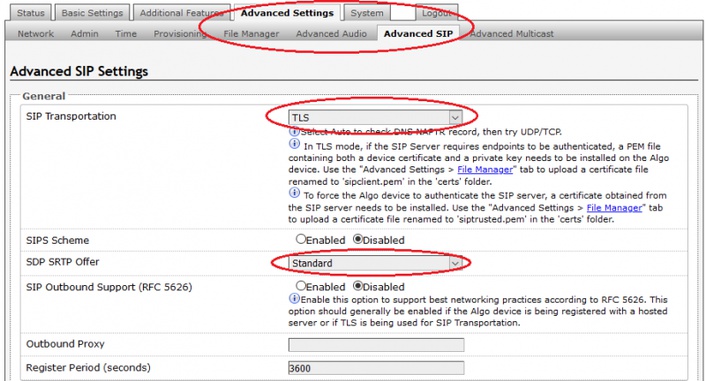This screenshot has width=706, height=381.
Task: Click the Outbound Proxy input field
Action: coord(376,345)
